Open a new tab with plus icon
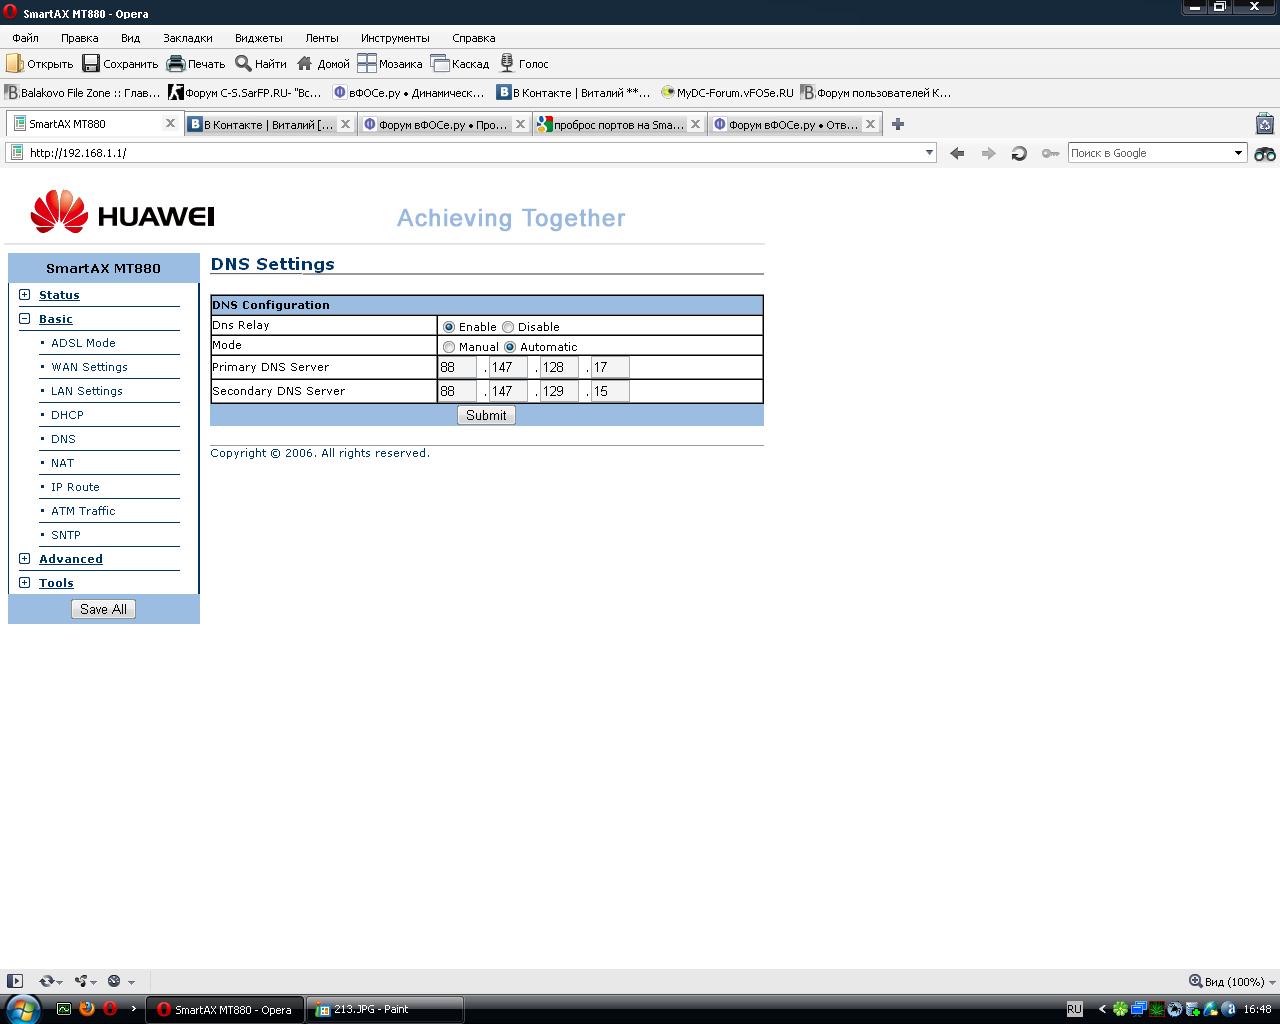1280x1024 pixels. 898,124
